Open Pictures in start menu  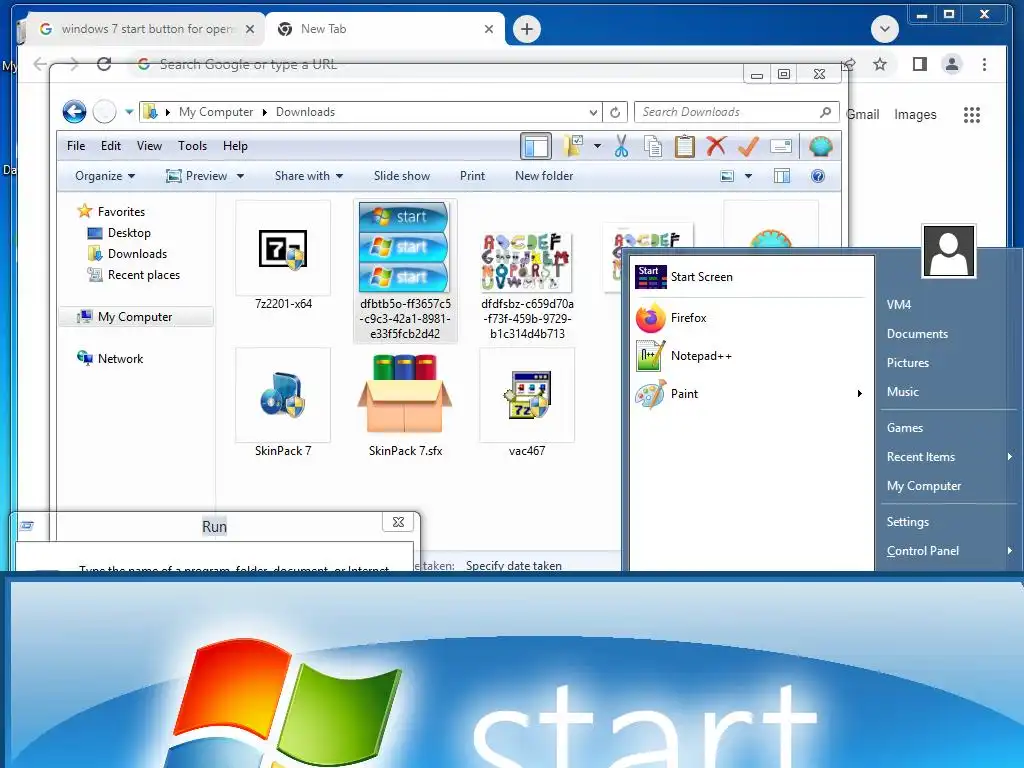[x=908, y=362]
